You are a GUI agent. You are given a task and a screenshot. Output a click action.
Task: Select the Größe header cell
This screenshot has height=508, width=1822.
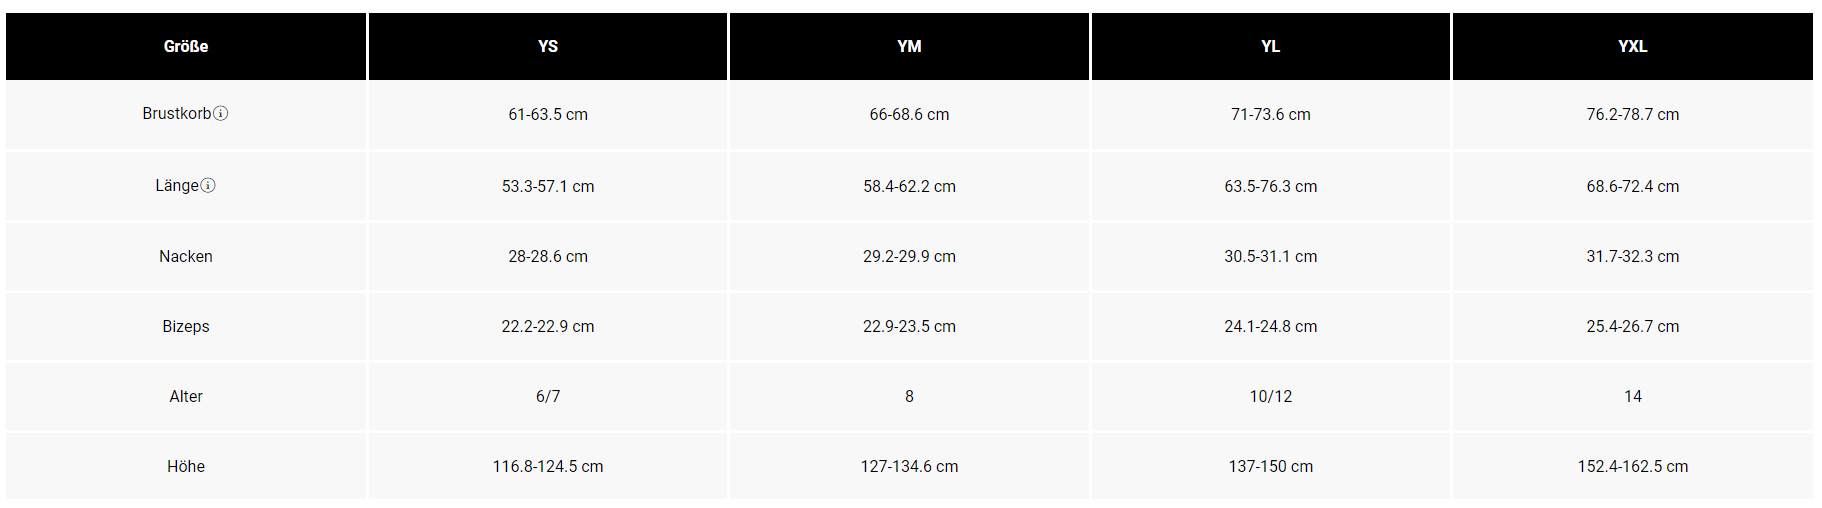coord(186,46)
